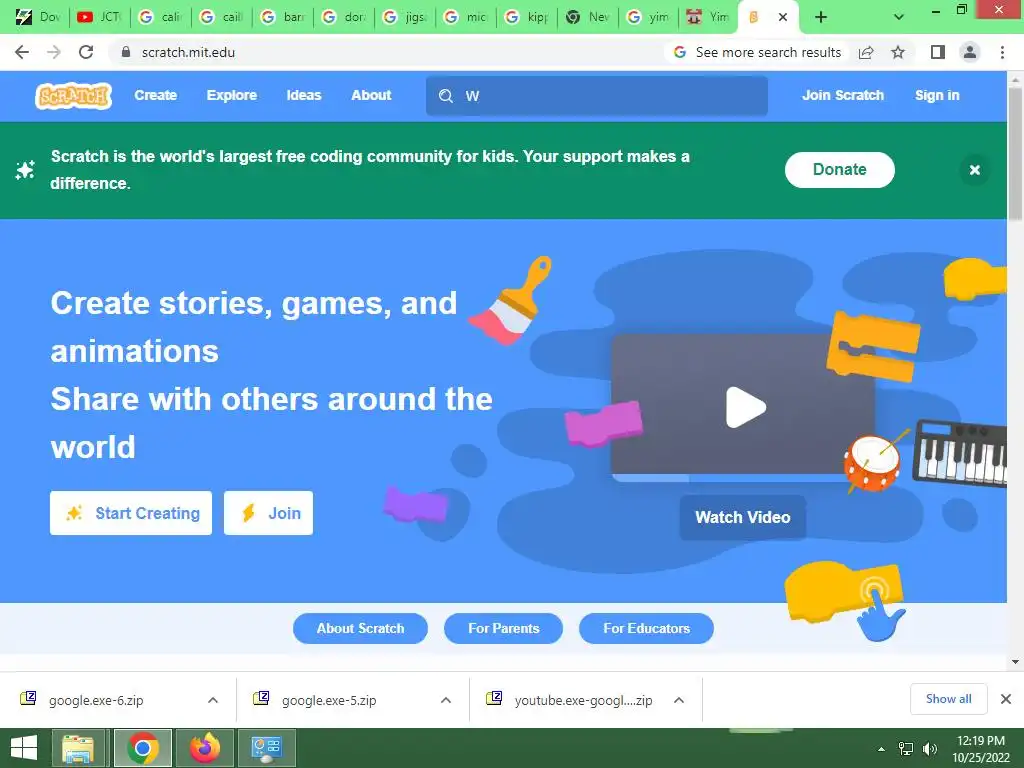Switch to the 'kipp' Google tab

tap(527, 17)
